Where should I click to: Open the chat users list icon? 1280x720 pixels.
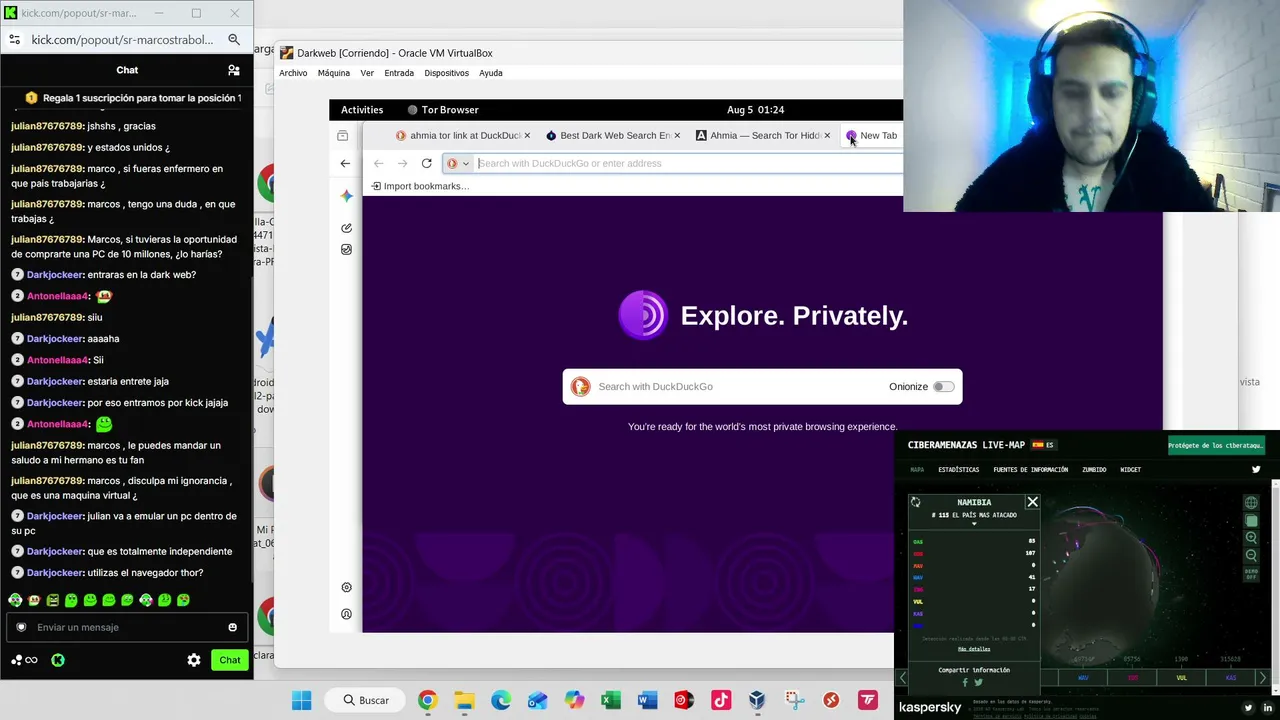pos(234,70)
